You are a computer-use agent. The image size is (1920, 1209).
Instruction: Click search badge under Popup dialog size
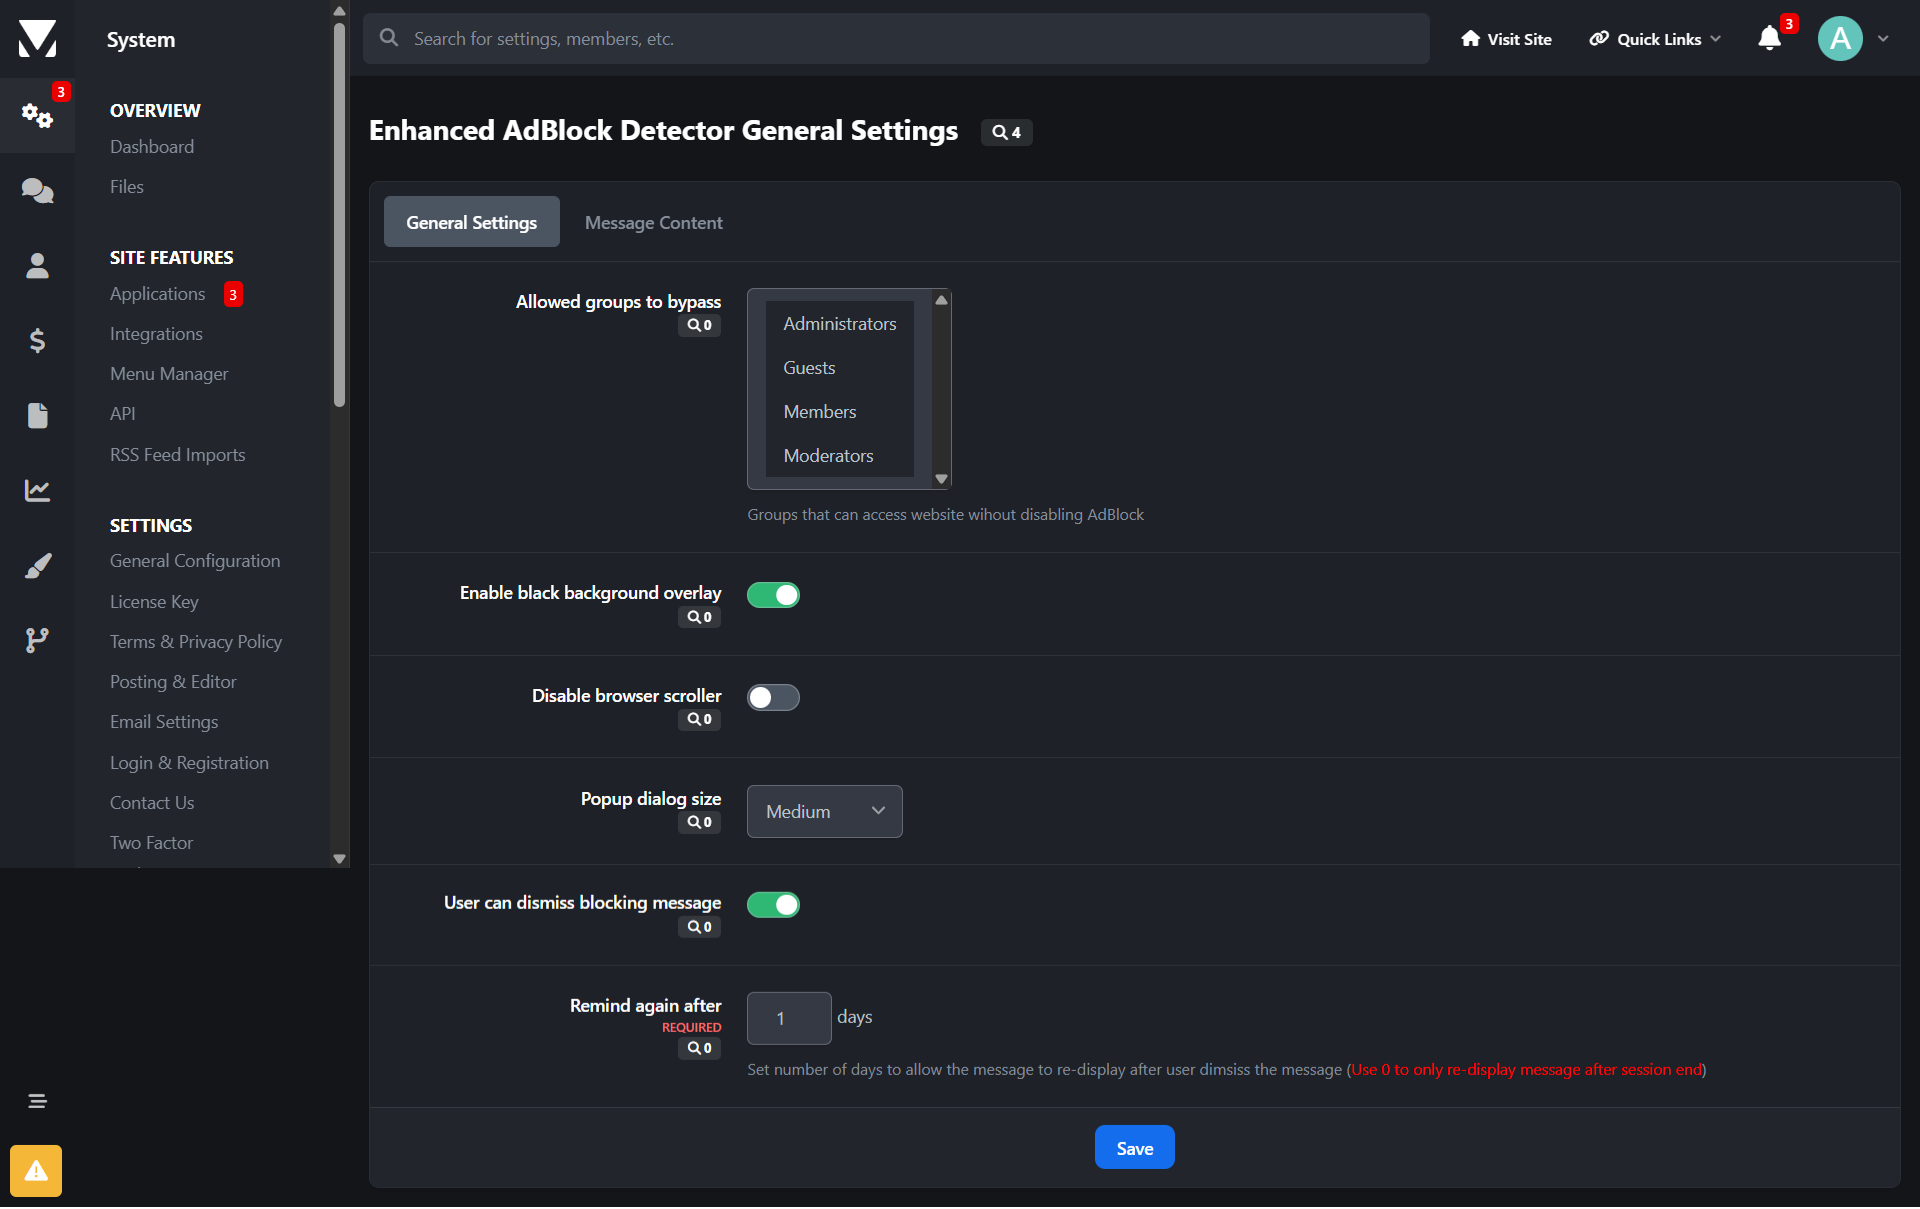699,822
